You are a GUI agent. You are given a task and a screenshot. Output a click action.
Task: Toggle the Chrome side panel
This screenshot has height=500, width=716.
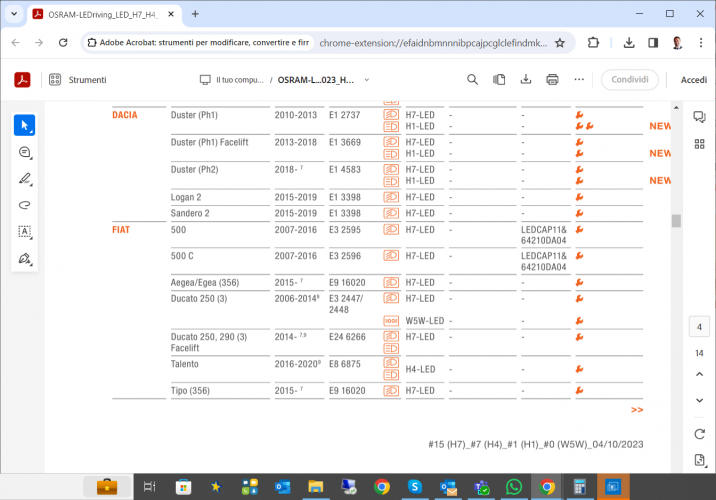[x=653, y=42]
